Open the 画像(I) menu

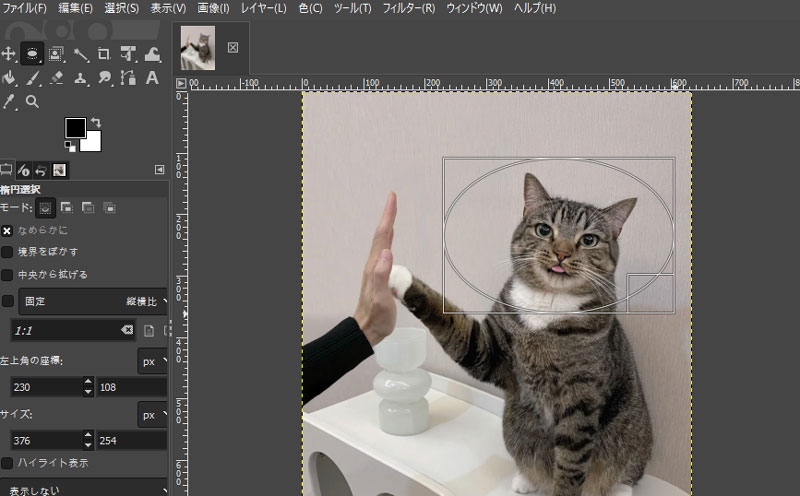click(213, 8)
